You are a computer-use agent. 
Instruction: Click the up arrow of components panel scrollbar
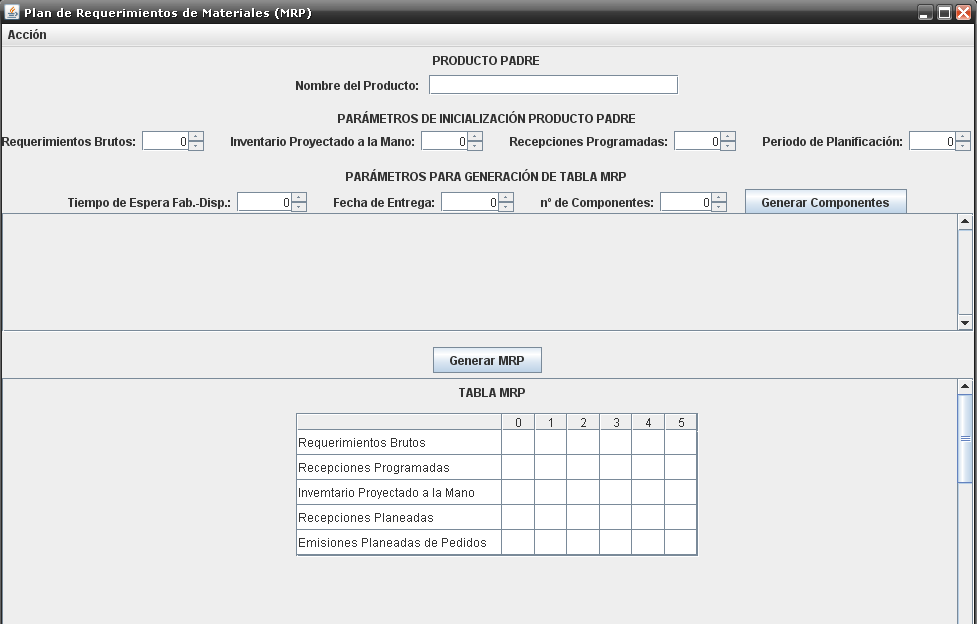point(963,222)
